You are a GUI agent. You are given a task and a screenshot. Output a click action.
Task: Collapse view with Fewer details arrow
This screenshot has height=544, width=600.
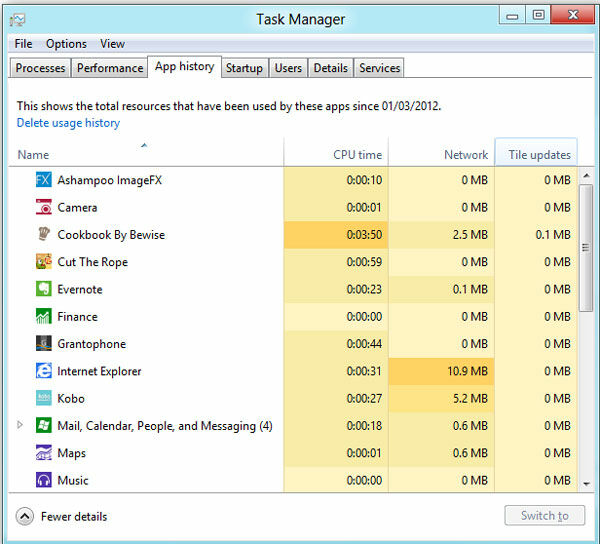[x=25, y=516]
